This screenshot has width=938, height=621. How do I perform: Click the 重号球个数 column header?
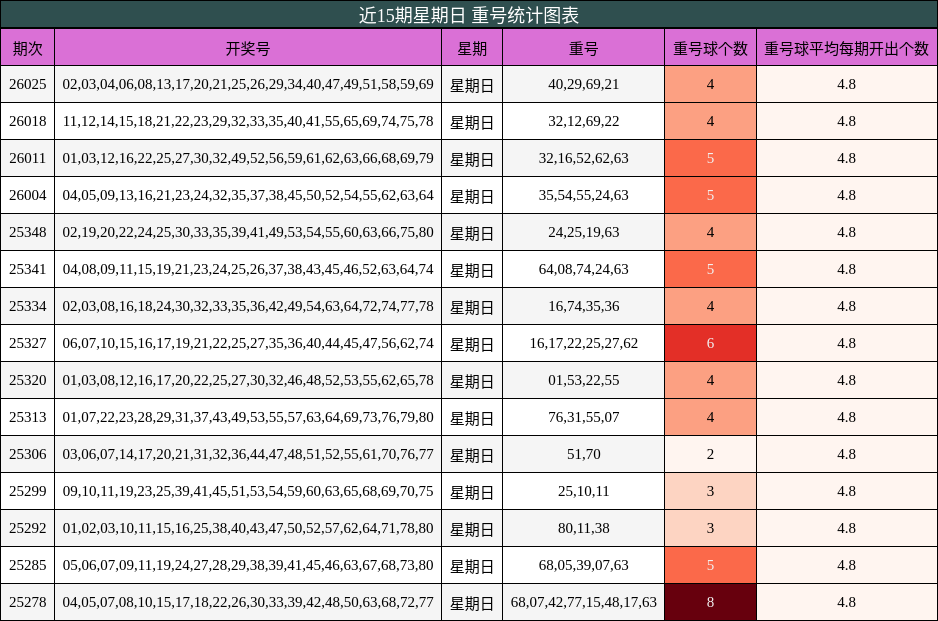click(710, 47)
